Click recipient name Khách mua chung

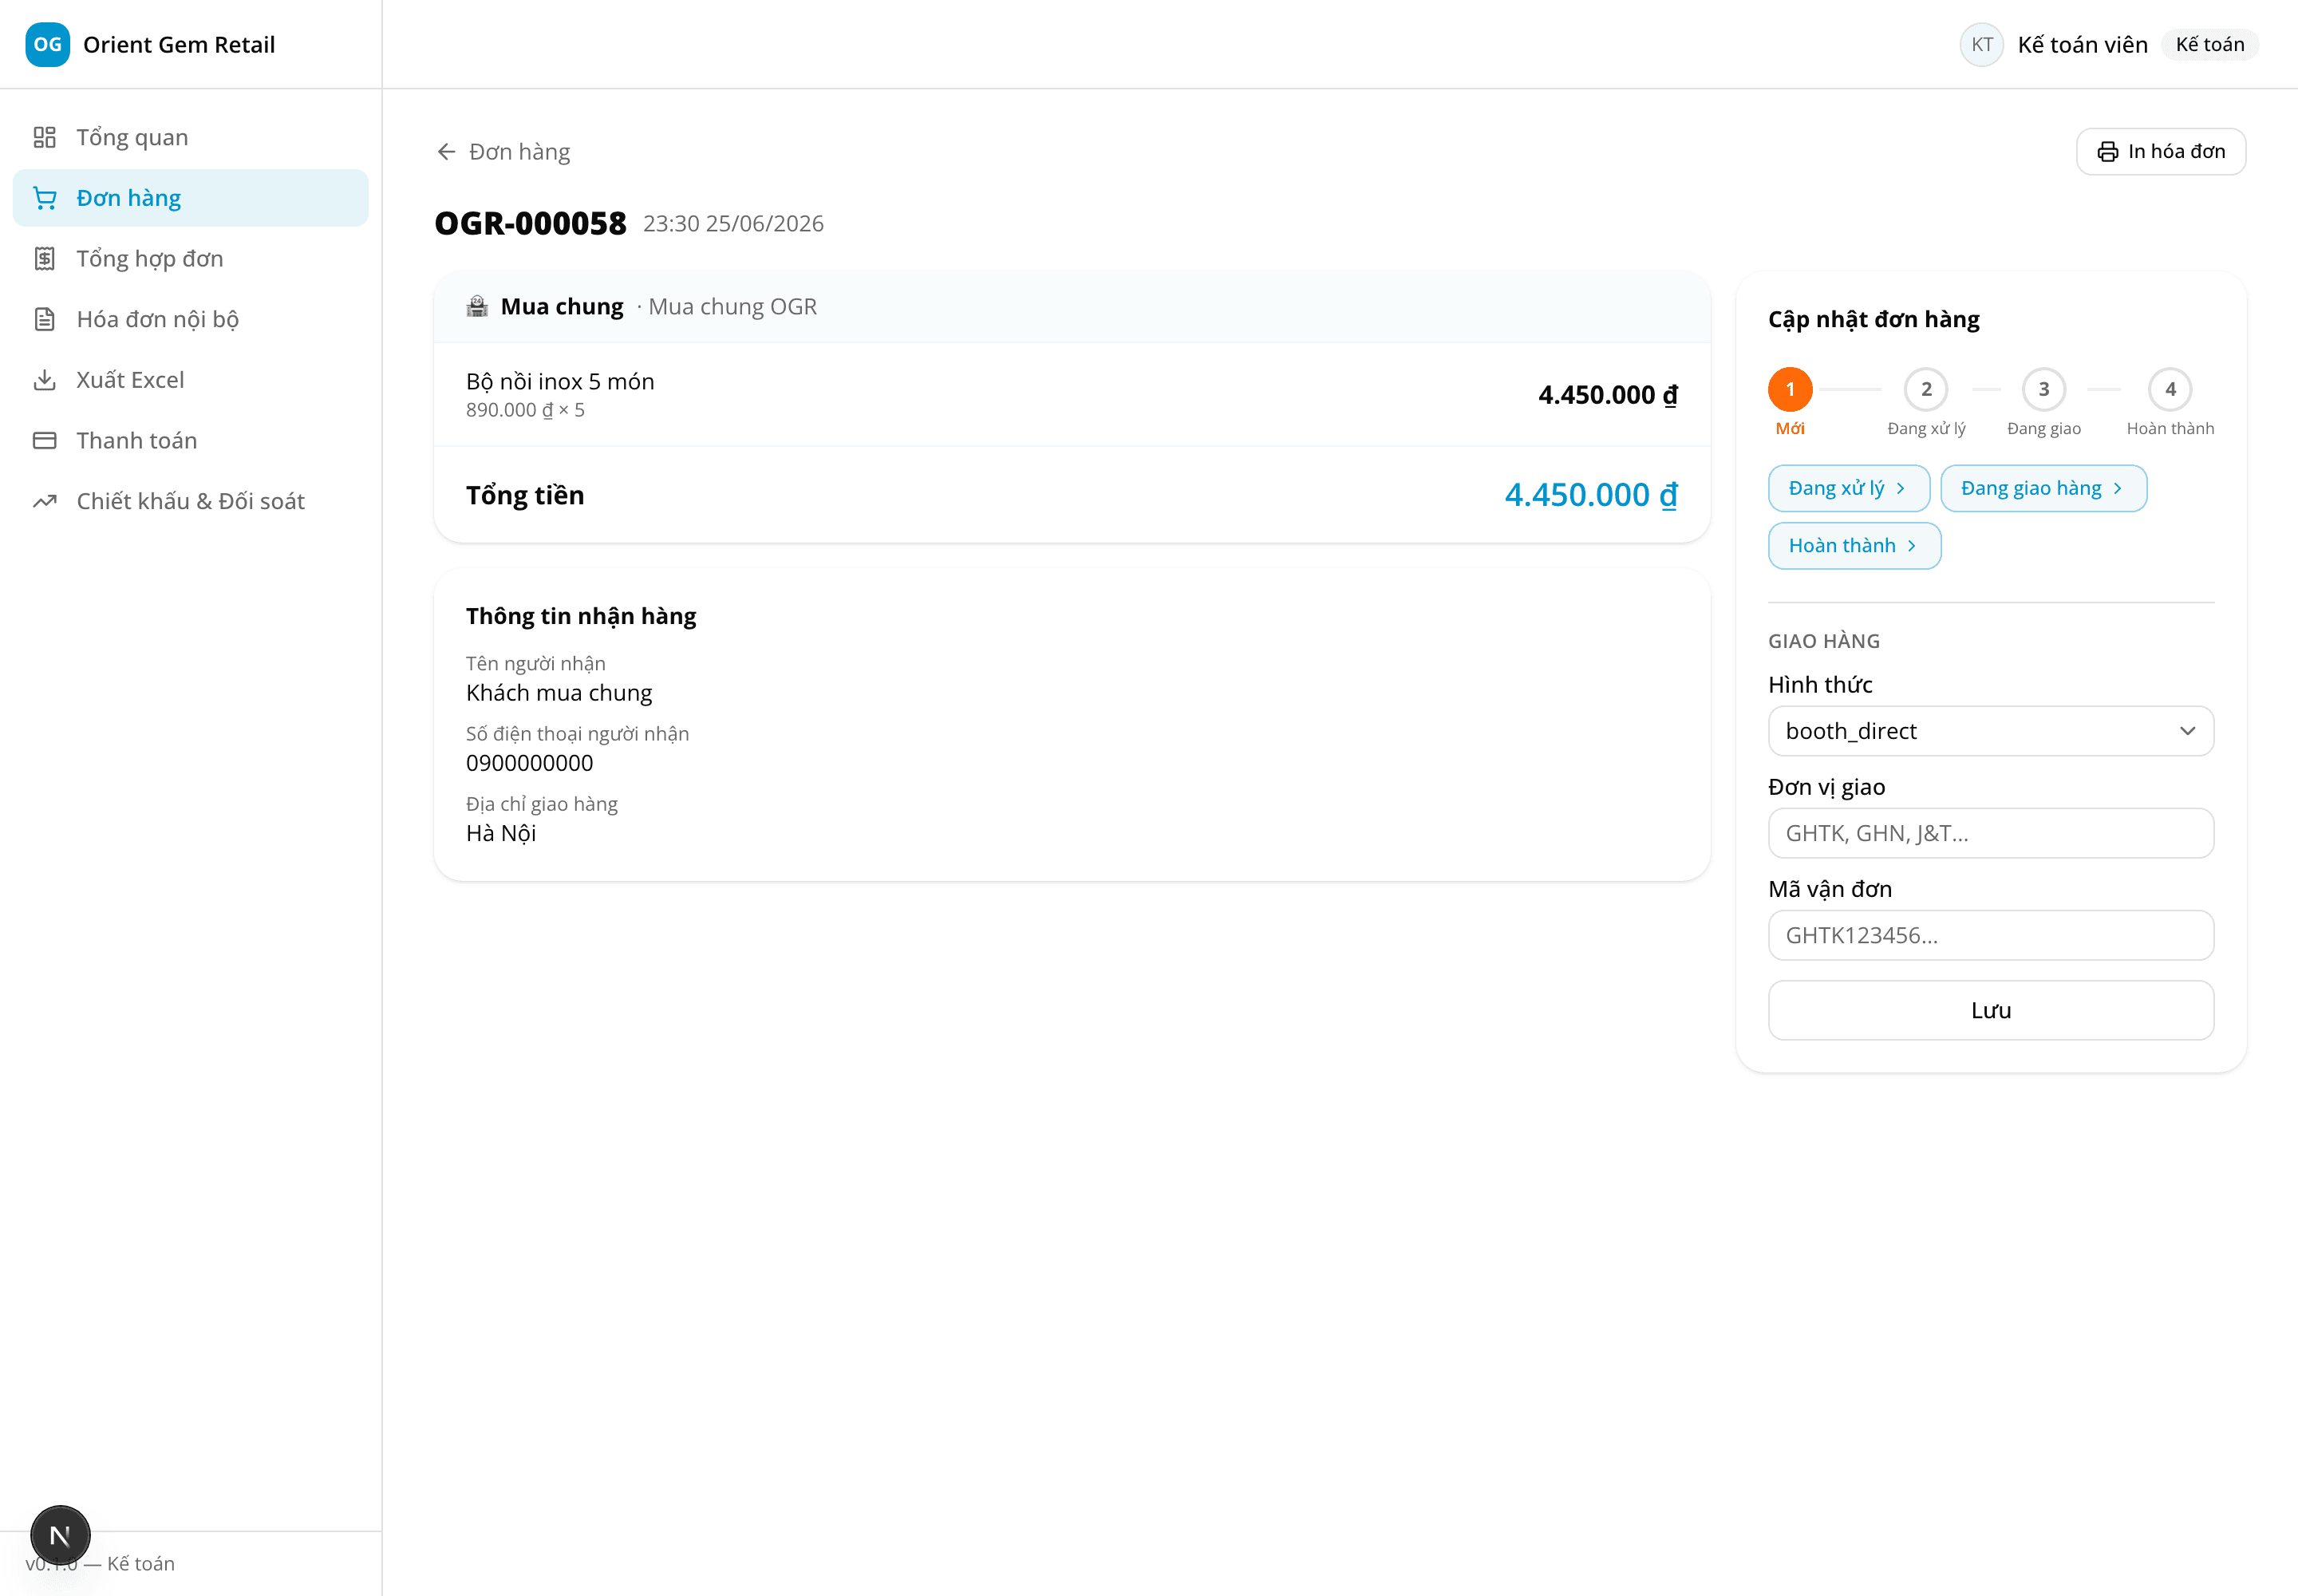coord(559,693)
